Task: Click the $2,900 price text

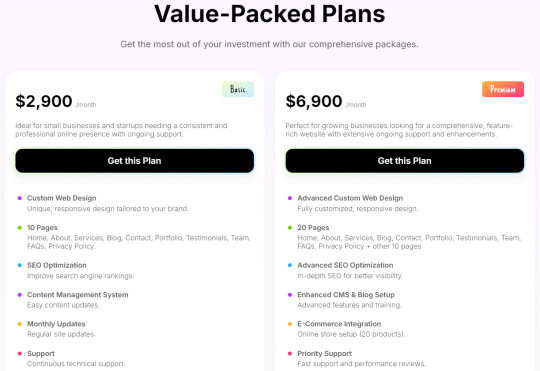Action: pyautogui.click(x=44, y=101)
